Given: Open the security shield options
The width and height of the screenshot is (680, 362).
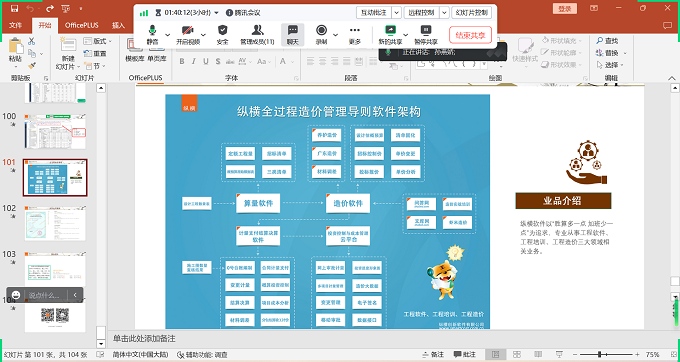Looking at the screenshot, I should pos(222,35).
